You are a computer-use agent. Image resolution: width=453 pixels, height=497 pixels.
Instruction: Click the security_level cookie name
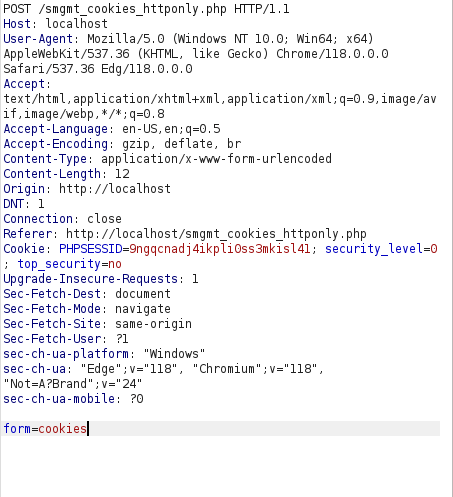[x=374, y=249]
